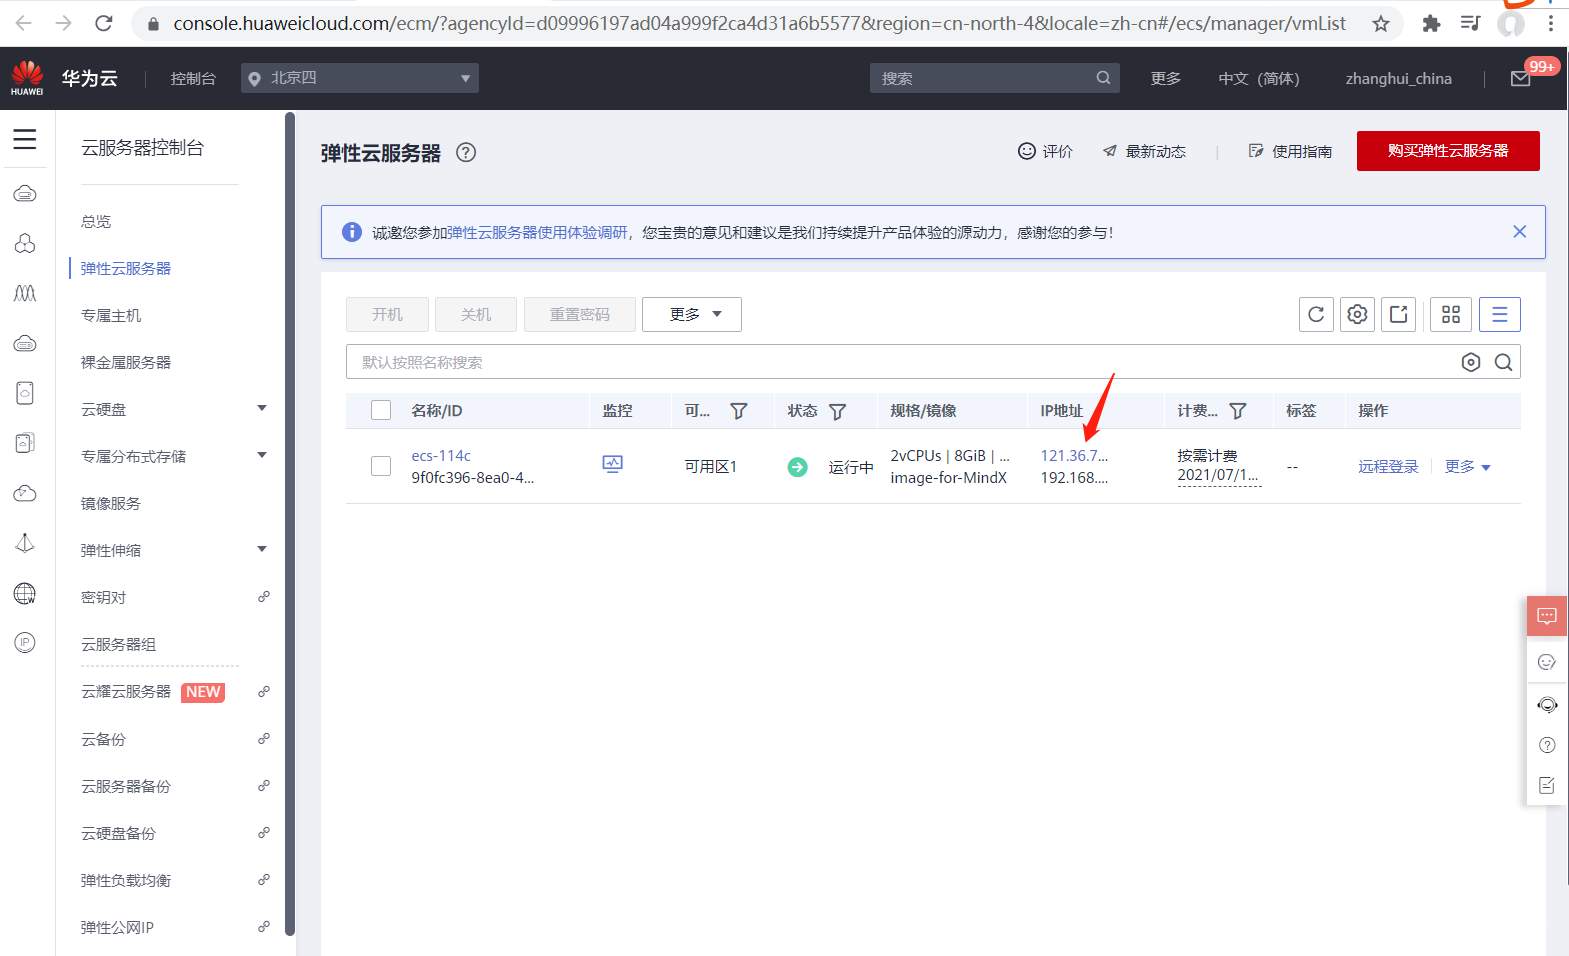Open 弹性公网IP in the sidebar
The width and height of the screenshot is (1569, 956).
(118, 927)
